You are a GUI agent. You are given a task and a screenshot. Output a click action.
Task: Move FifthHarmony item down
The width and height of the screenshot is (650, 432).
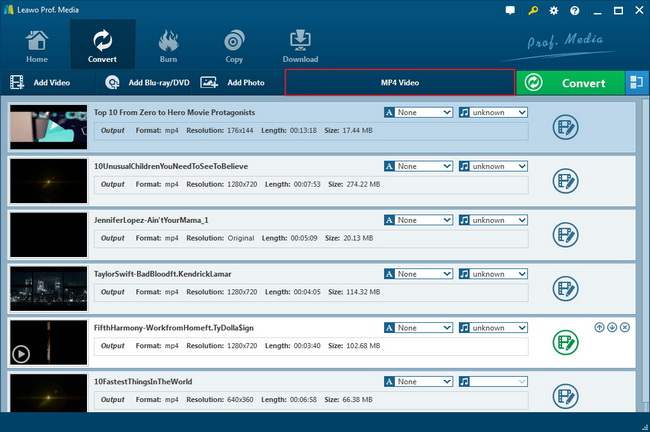point(612,328)
